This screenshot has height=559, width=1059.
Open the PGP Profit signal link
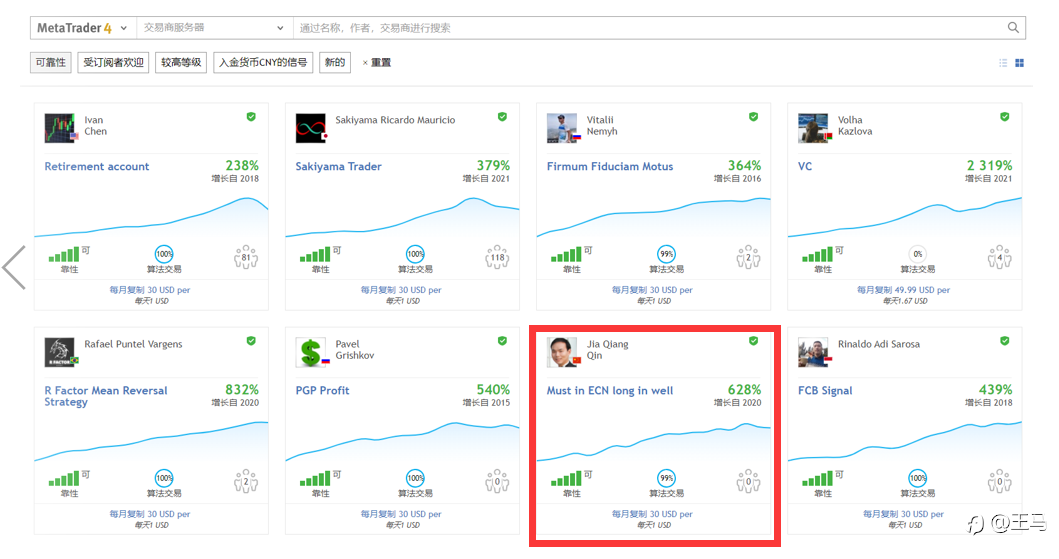(322, 390)
